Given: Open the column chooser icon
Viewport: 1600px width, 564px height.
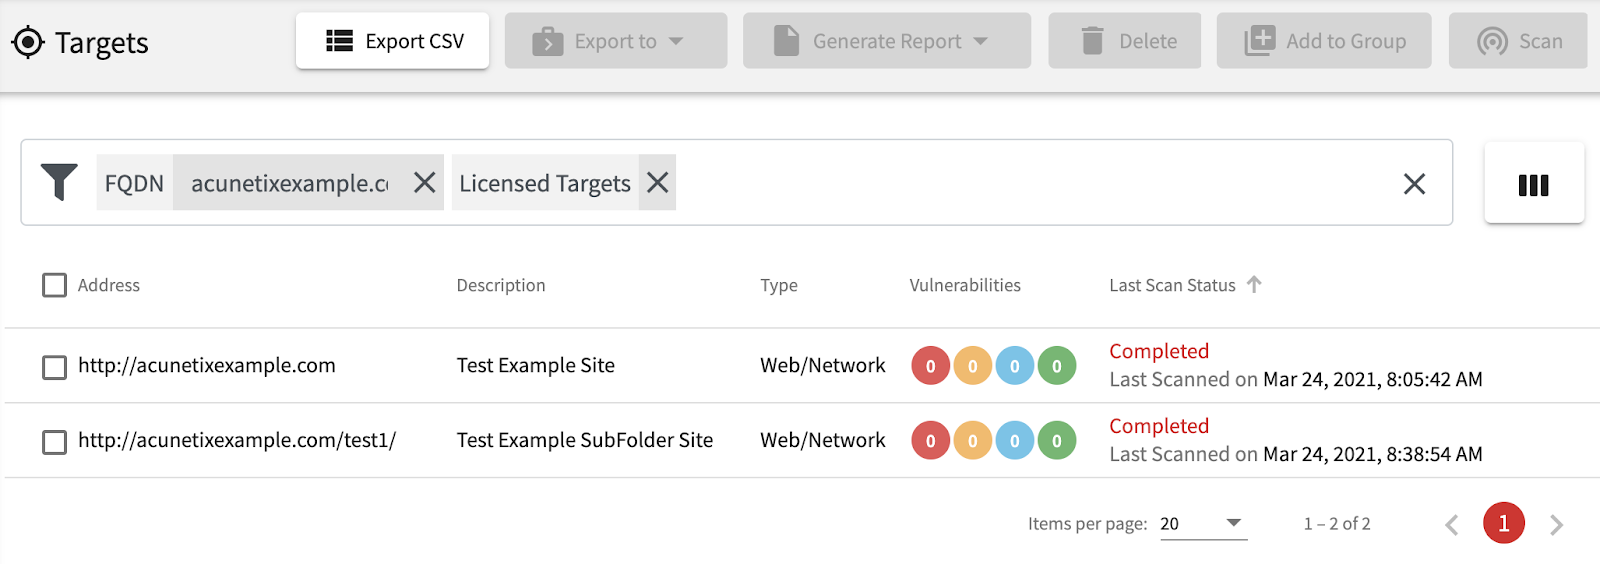Looking at the screenshot, I should (1533, 184).
